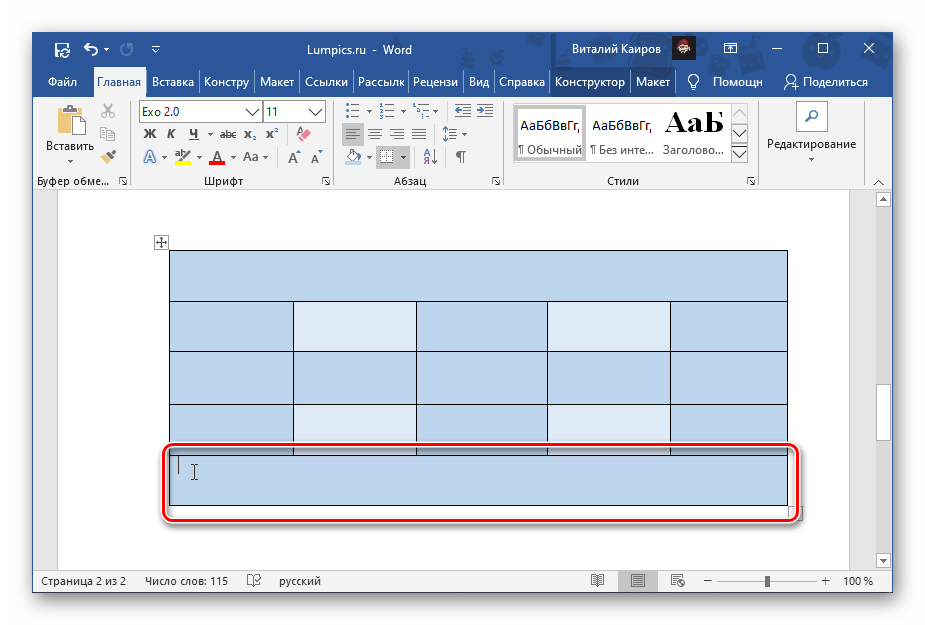The width and height of the screenshot is (925, 625).
Task: Open the table Конструктор tab
Action: pos(589,82)
